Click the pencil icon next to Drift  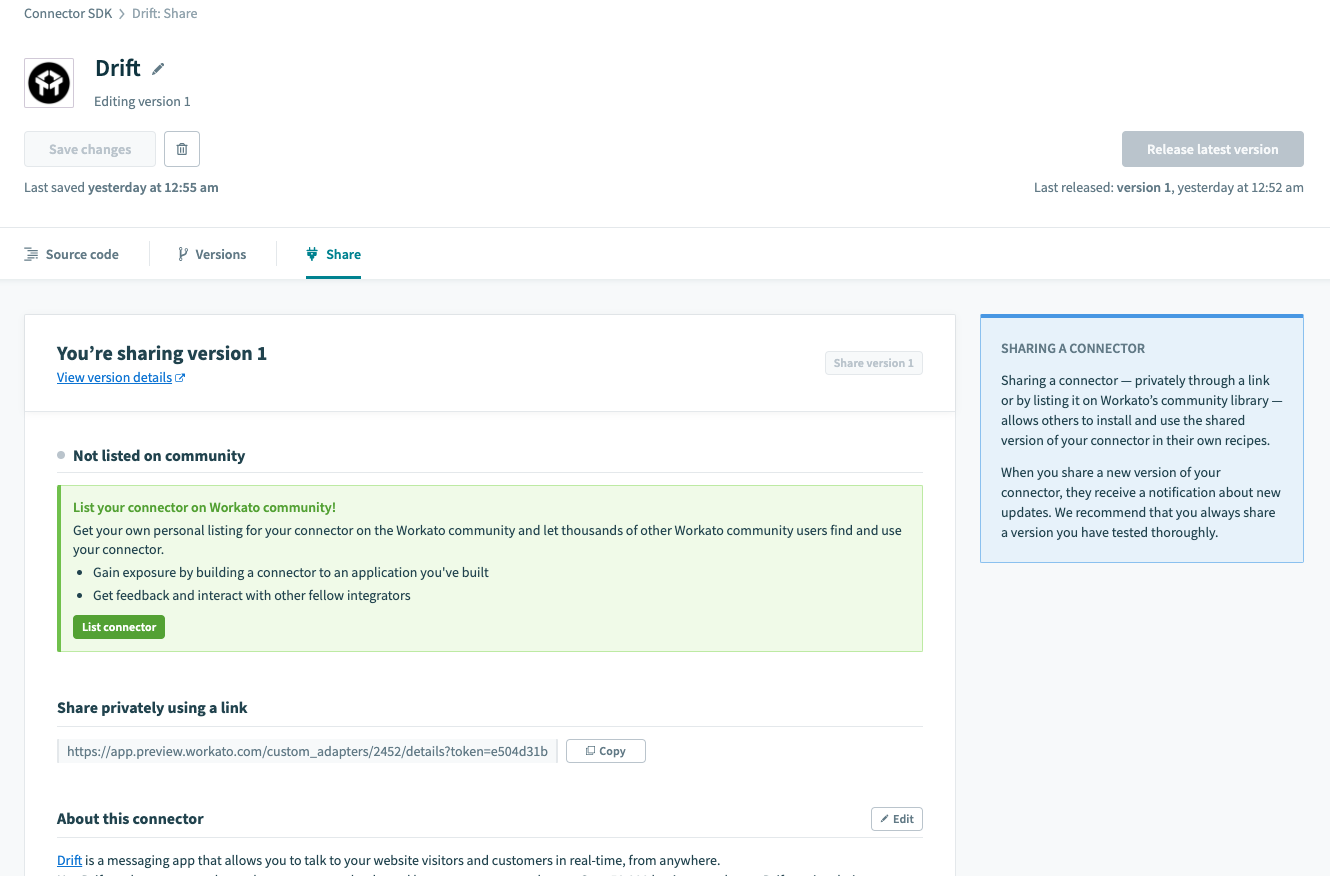coord(158,69)
